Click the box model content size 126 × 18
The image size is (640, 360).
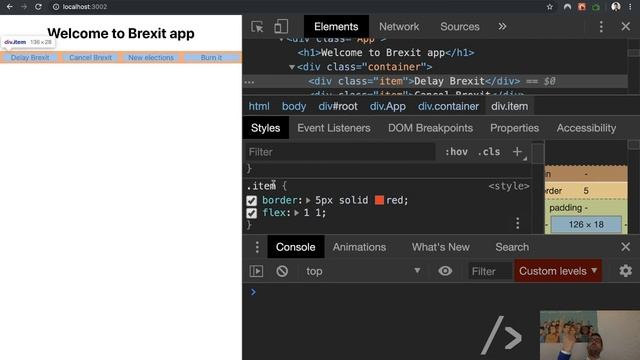pyautogui.click(x=586, y=224)
